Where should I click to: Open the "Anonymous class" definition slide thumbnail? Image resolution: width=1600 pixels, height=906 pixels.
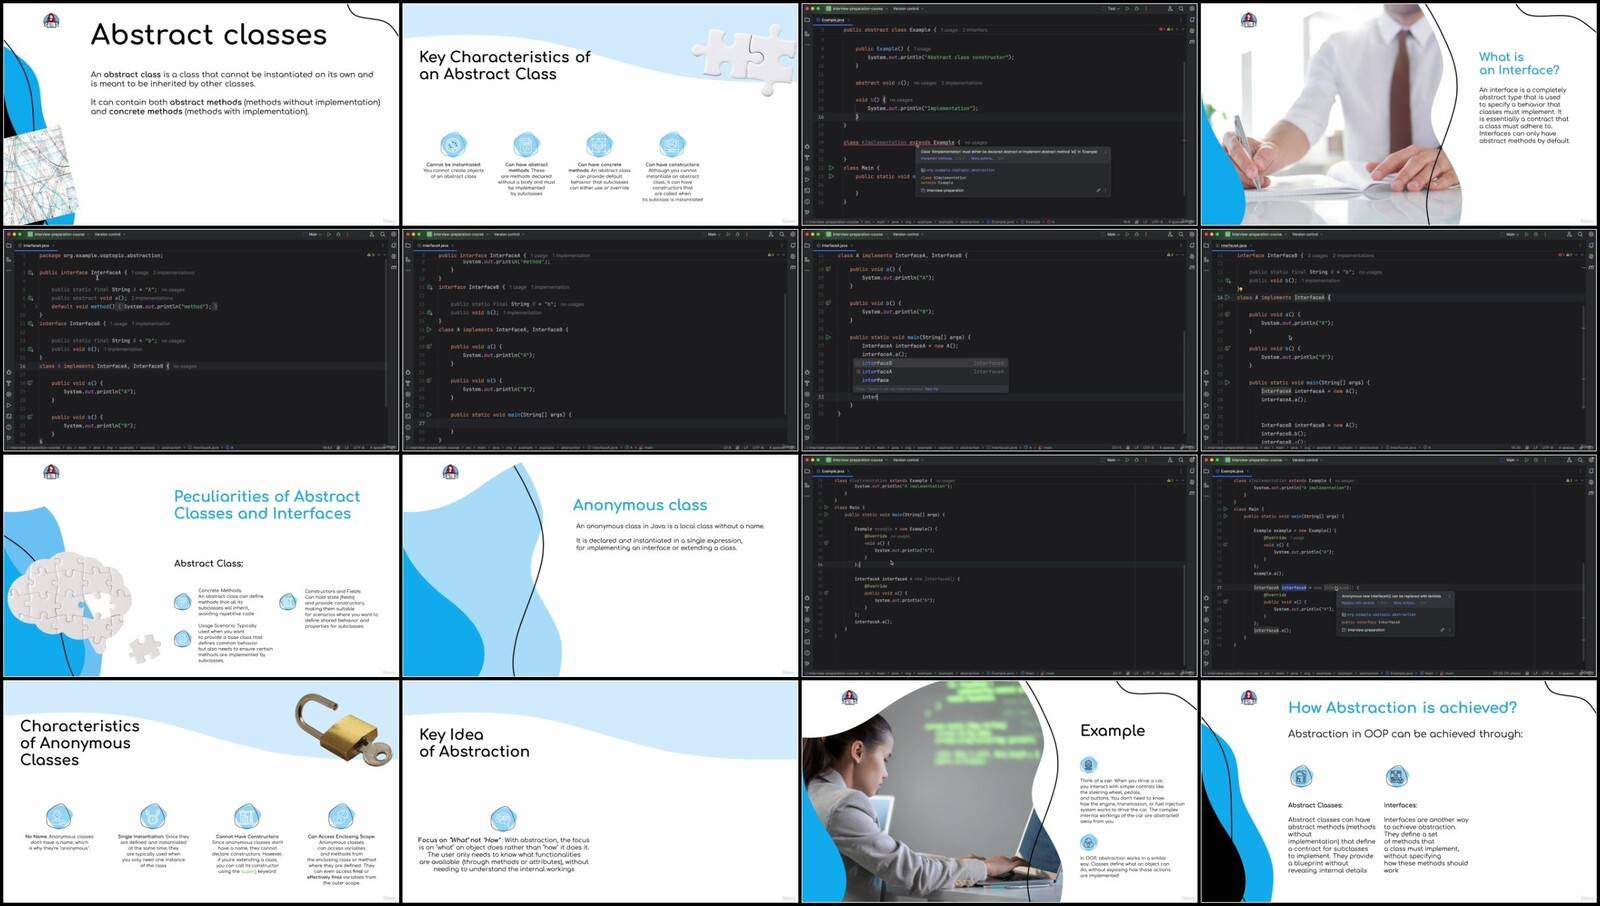[x=600, y=566]
